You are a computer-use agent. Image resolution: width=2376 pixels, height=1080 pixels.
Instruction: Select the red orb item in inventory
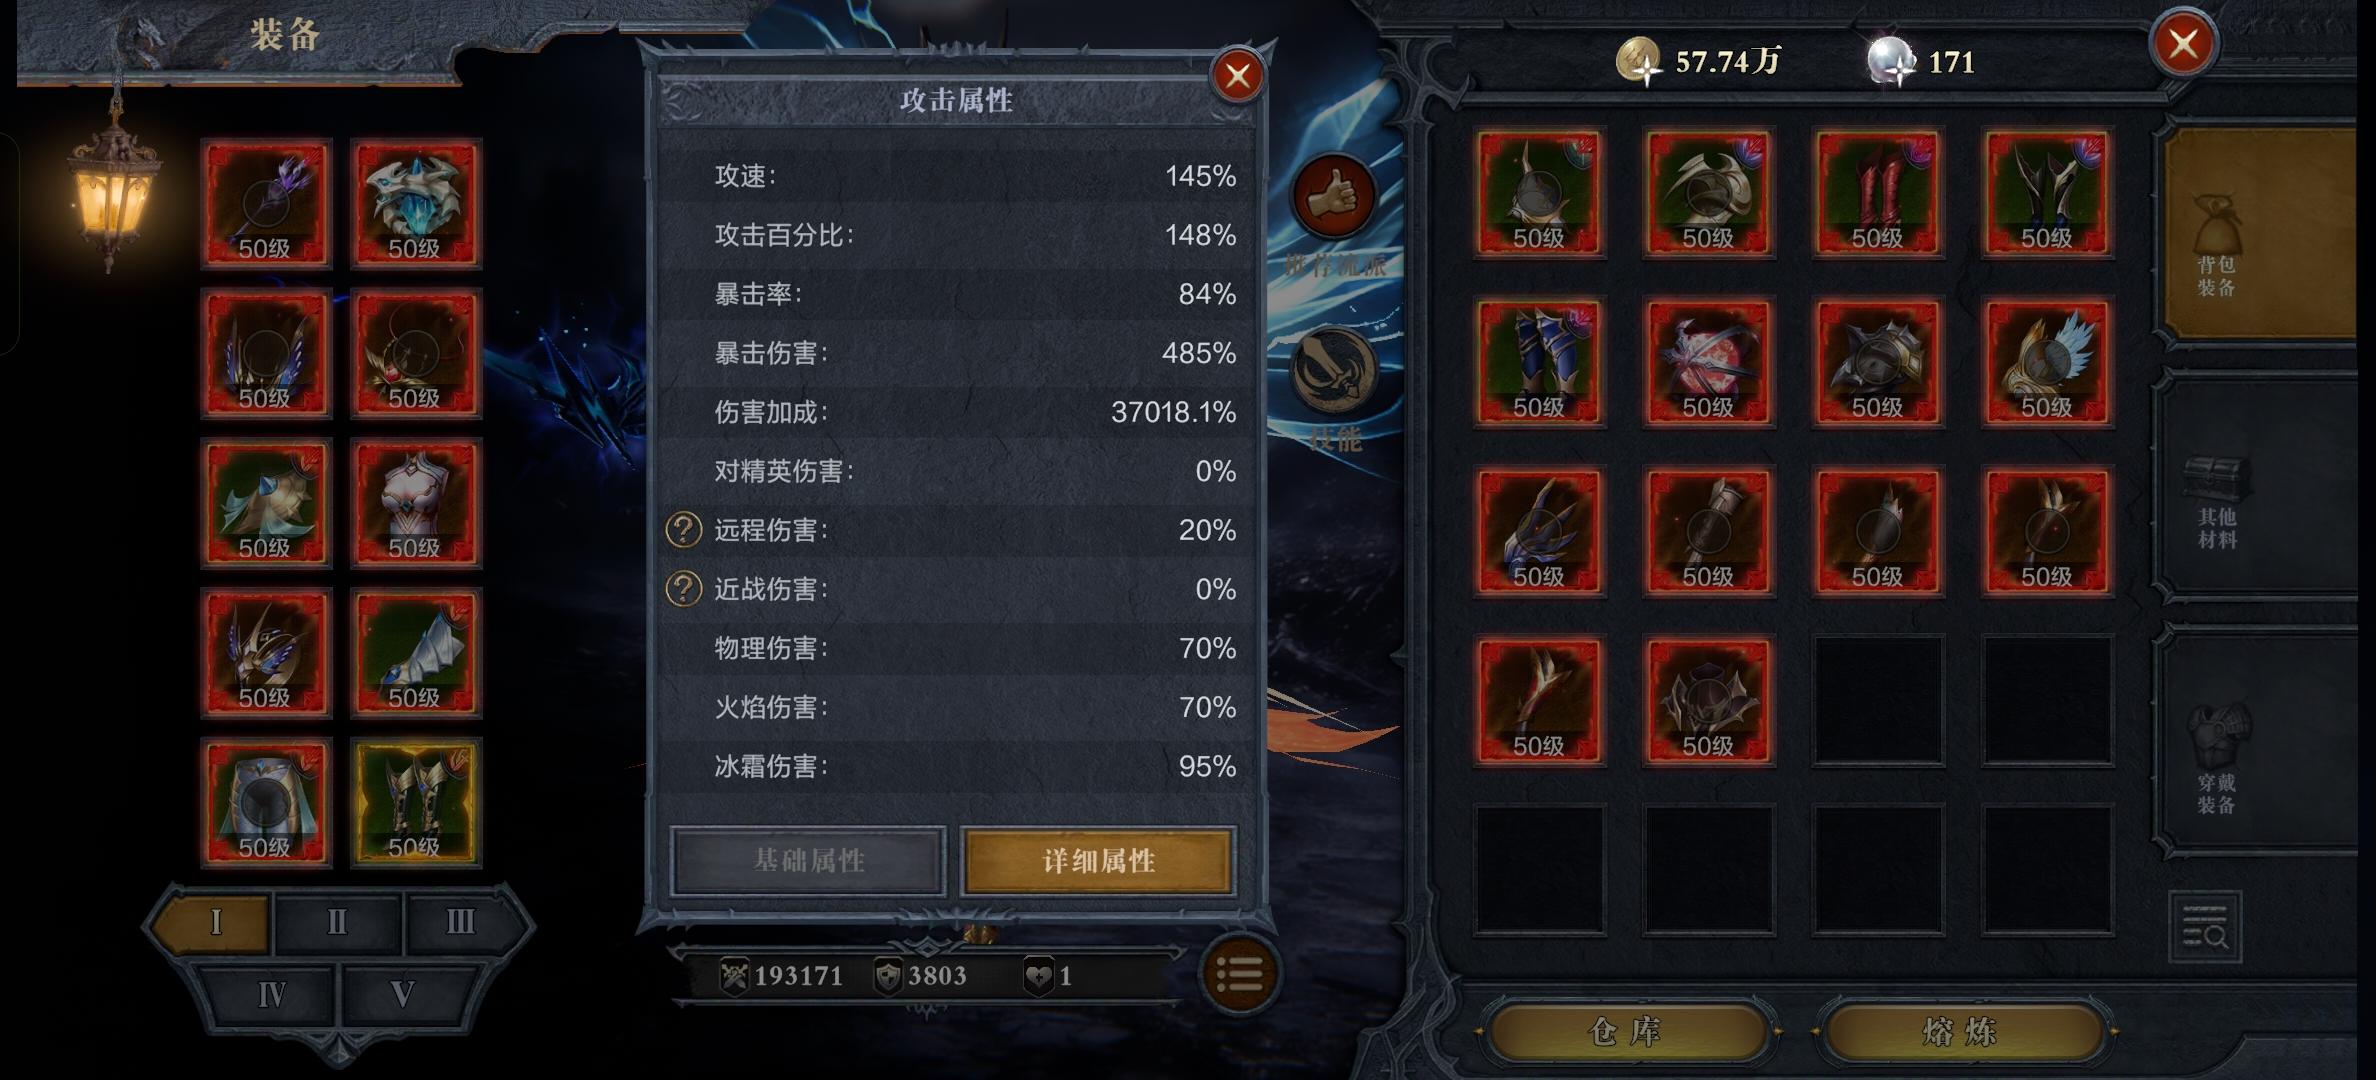pos(1708,362)
